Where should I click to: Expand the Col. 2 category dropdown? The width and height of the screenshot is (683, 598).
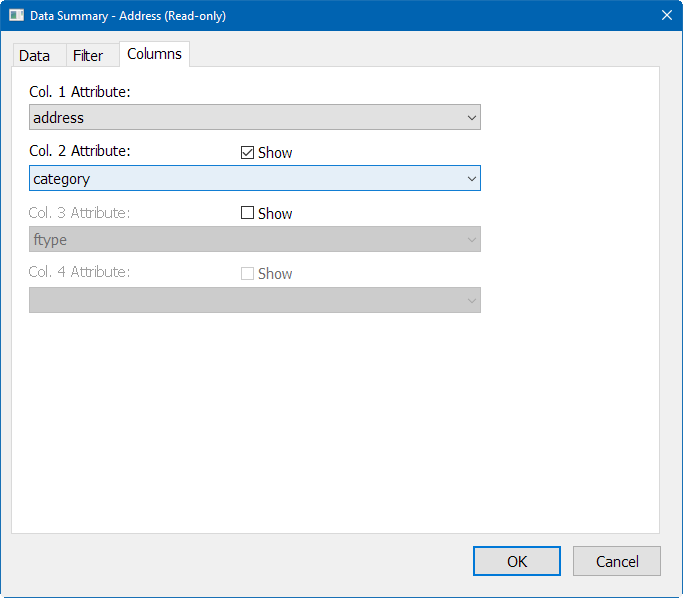pos(255,179)
